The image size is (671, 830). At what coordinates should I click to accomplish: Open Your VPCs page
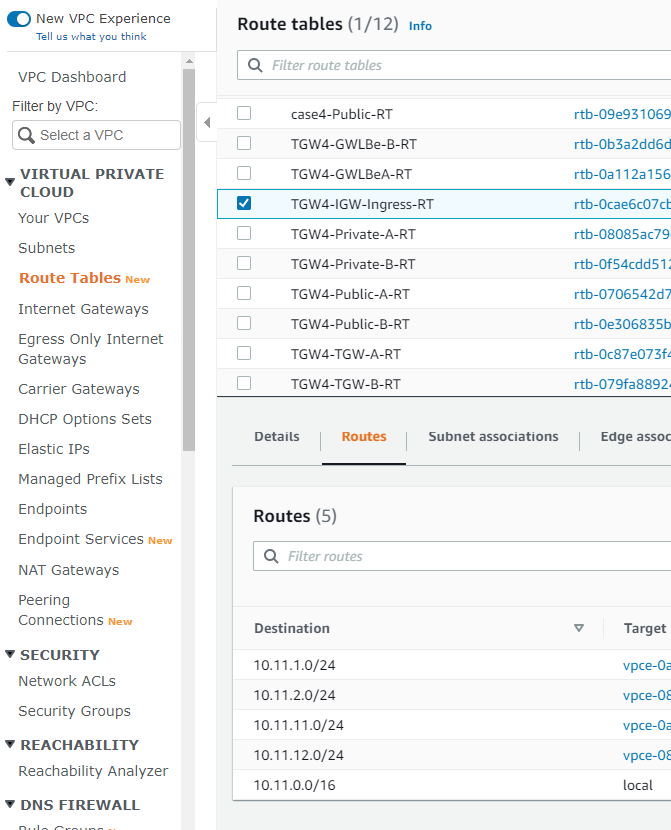coord(53,218)
